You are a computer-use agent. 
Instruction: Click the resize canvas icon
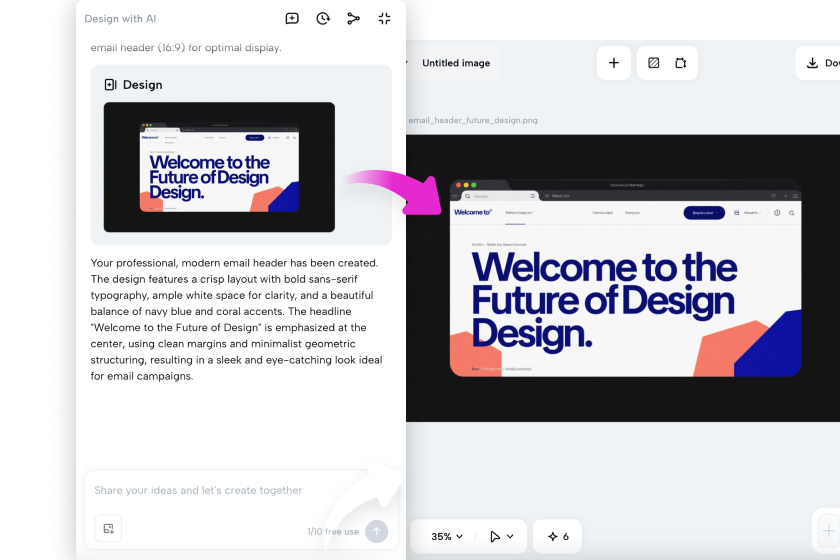680,63
